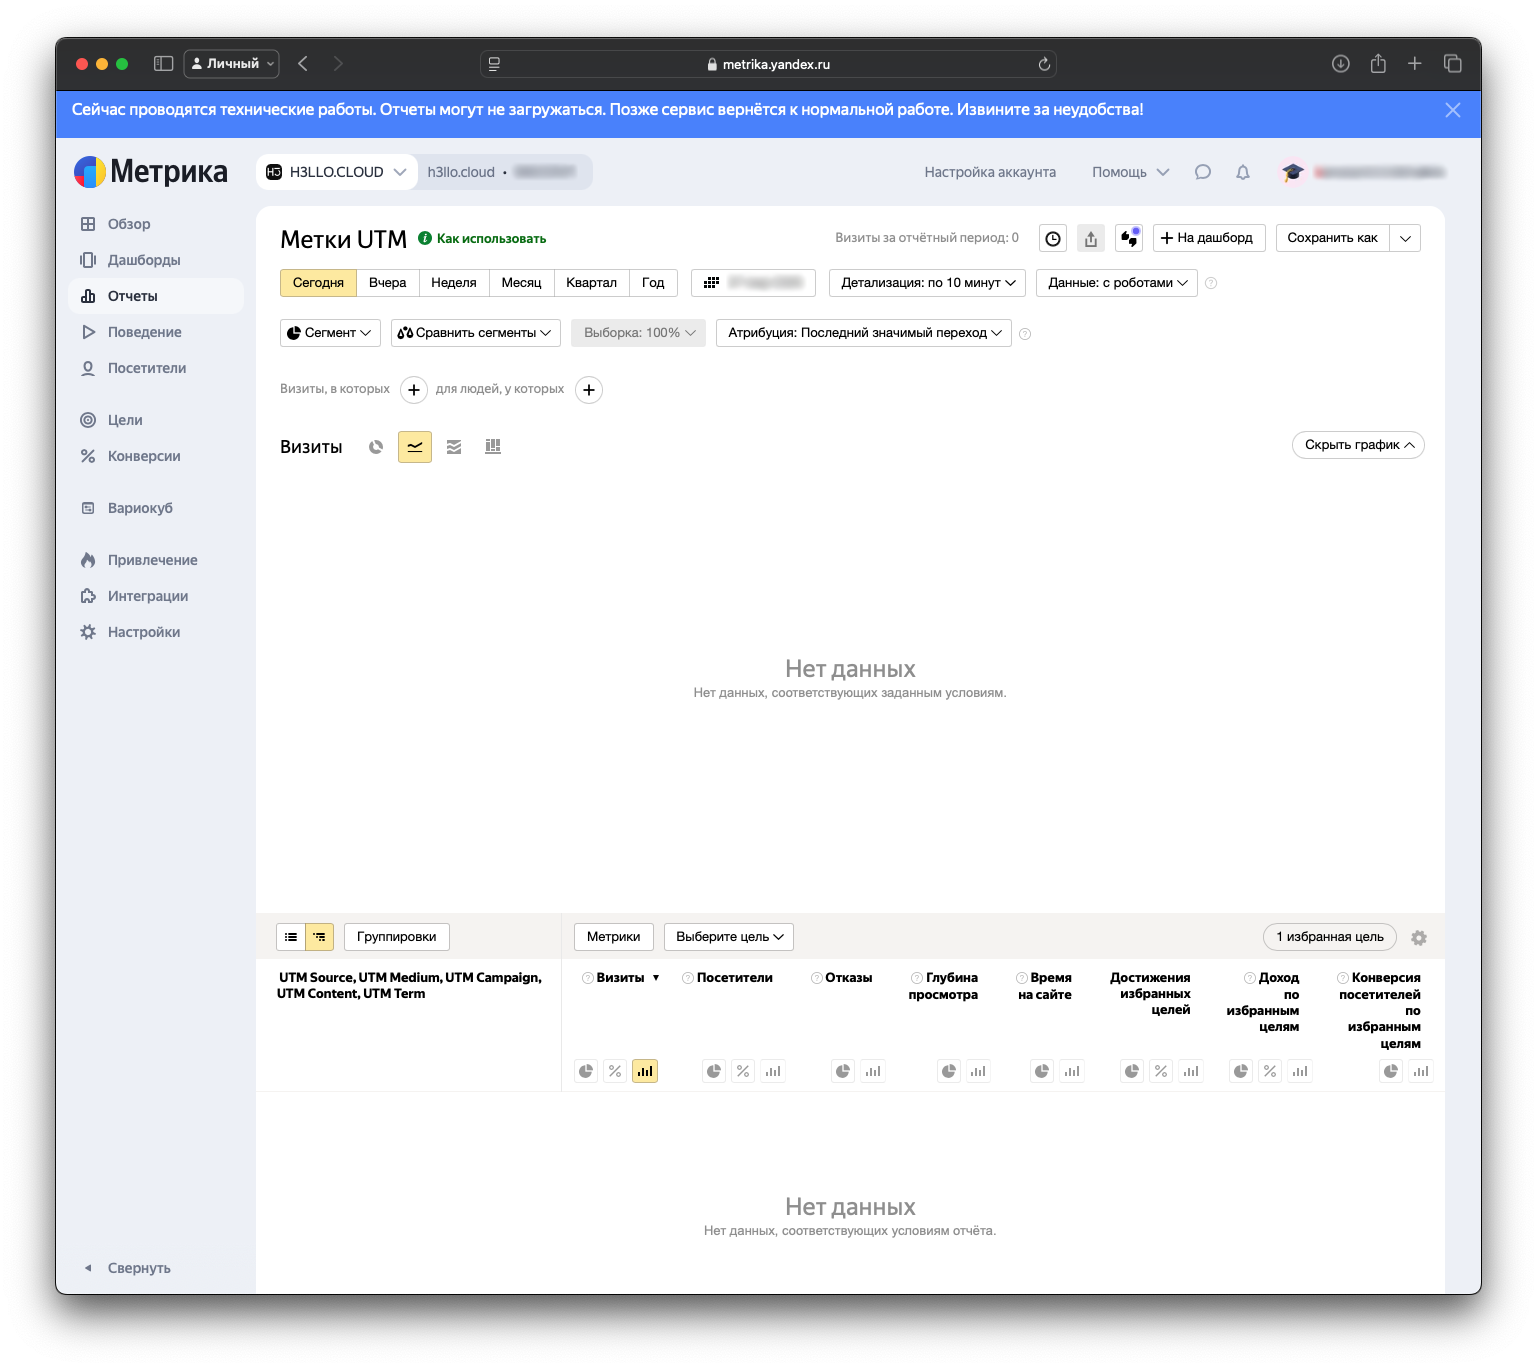Expand the Attribution dropdown
This screenshot has height=1368, width=1537.
[864, 333]
